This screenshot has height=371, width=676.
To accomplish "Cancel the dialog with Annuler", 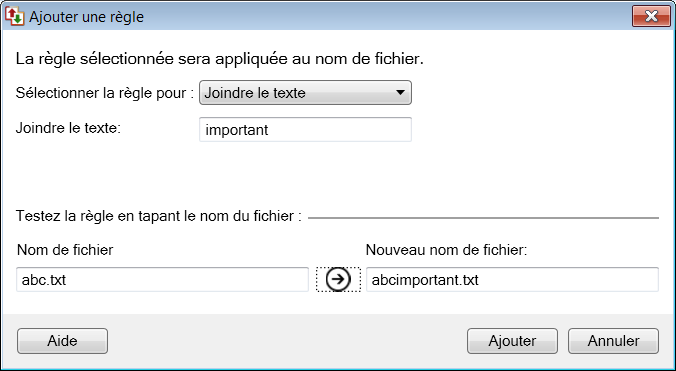I will click(613, 341).
